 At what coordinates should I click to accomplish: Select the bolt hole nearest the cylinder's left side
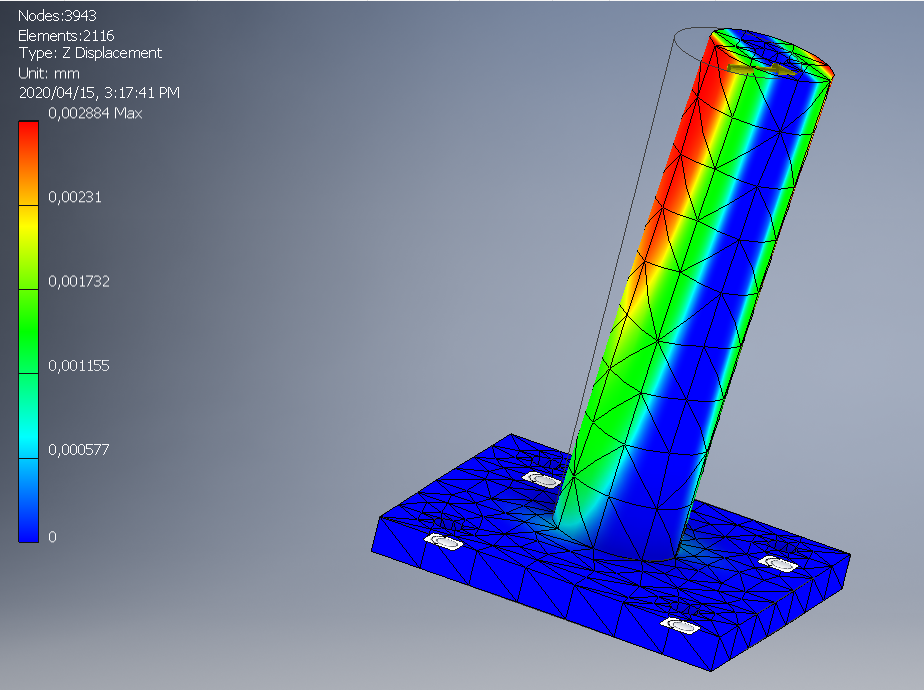[542, 480]
